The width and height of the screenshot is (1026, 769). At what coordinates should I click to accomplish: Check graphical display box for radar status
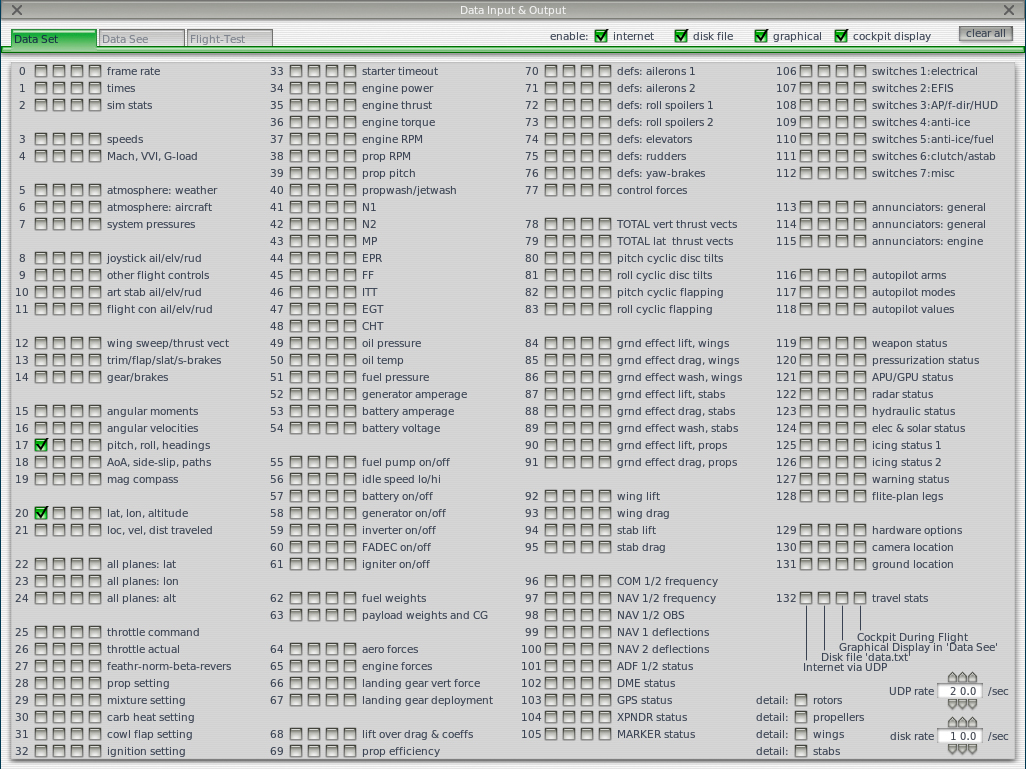pyautogui.click(x=842, y=394)
